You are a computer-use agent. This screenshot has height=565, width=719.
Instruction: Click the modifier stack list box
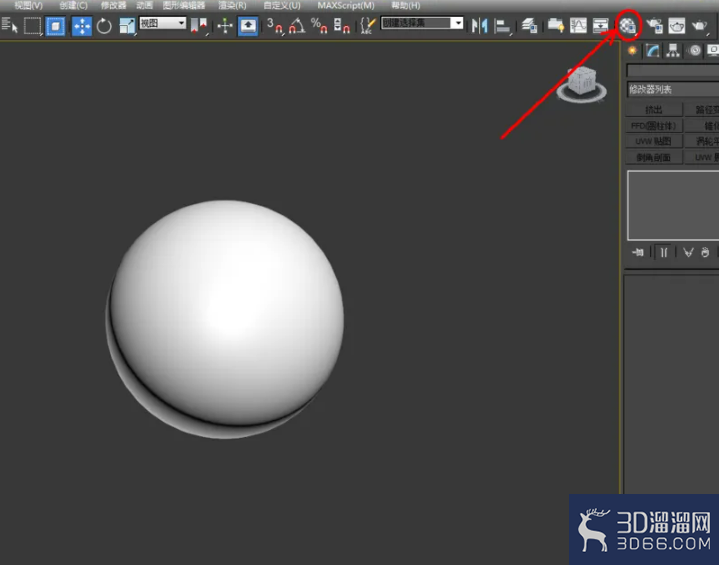point(673,205)
